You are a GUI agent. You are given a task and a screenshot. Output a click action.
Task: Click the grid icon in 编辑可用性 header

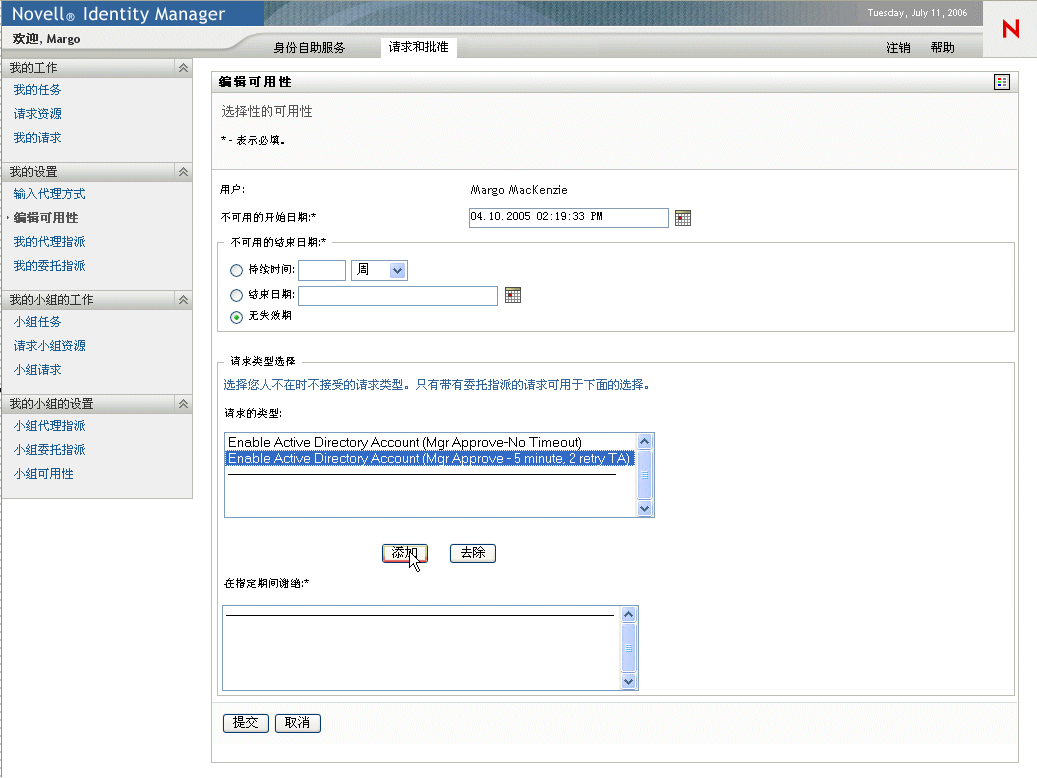[1001, 82]
